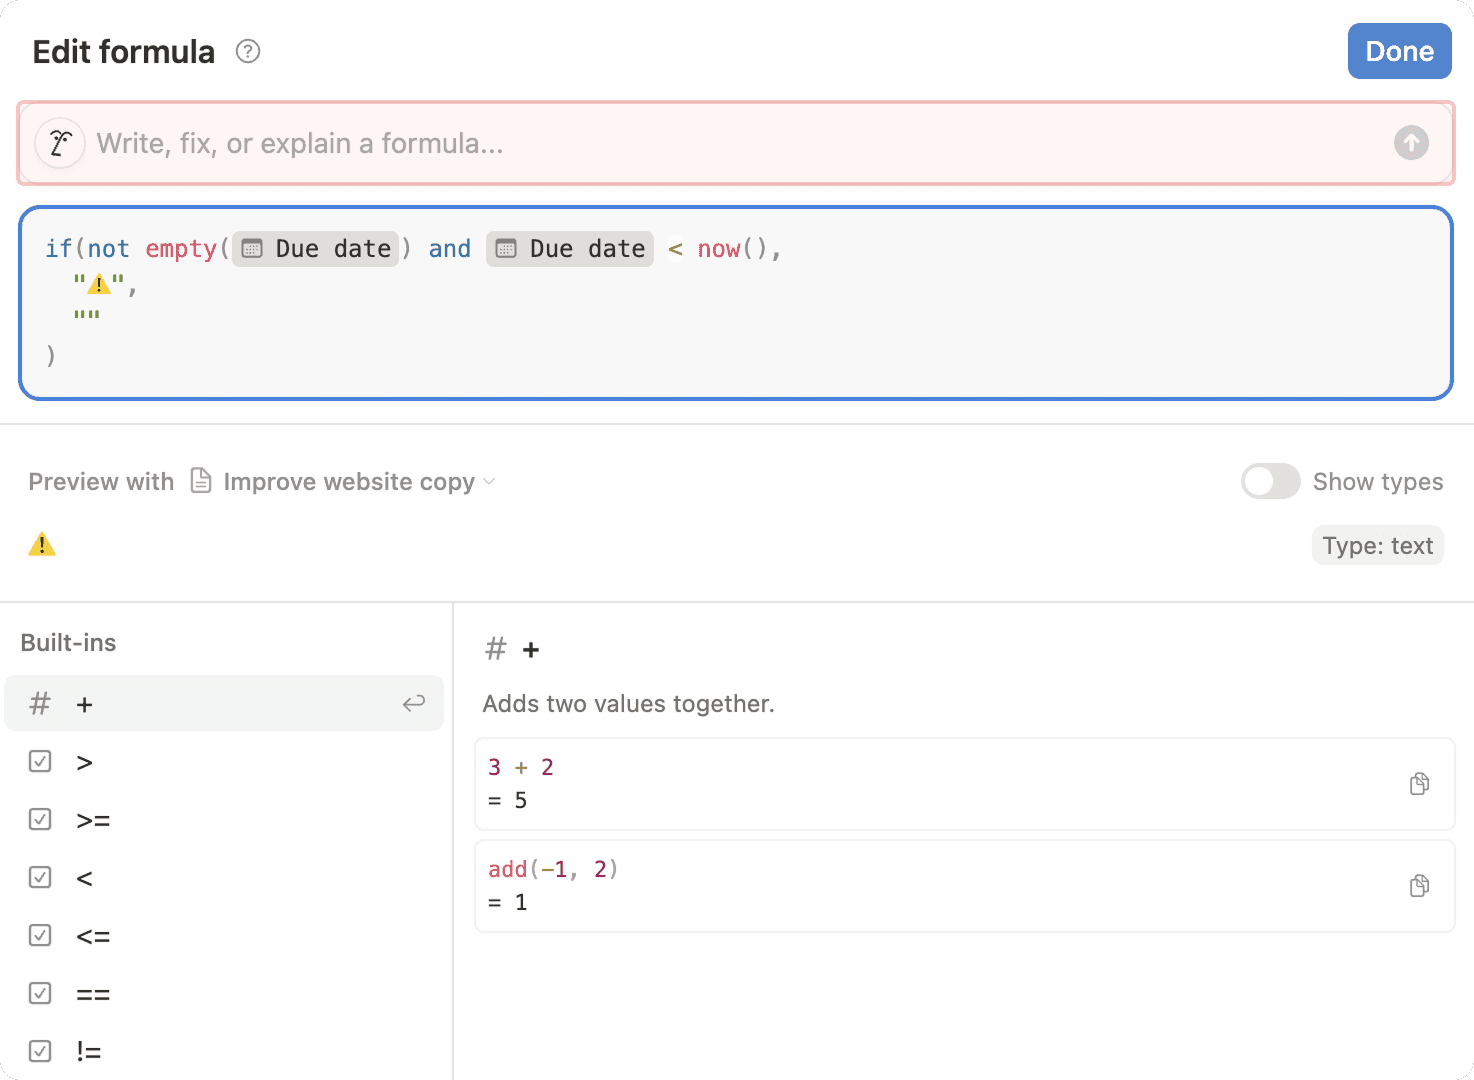1474x1080 pixels.
Task: Open the formula help tooltip
Action: point(247,51)
